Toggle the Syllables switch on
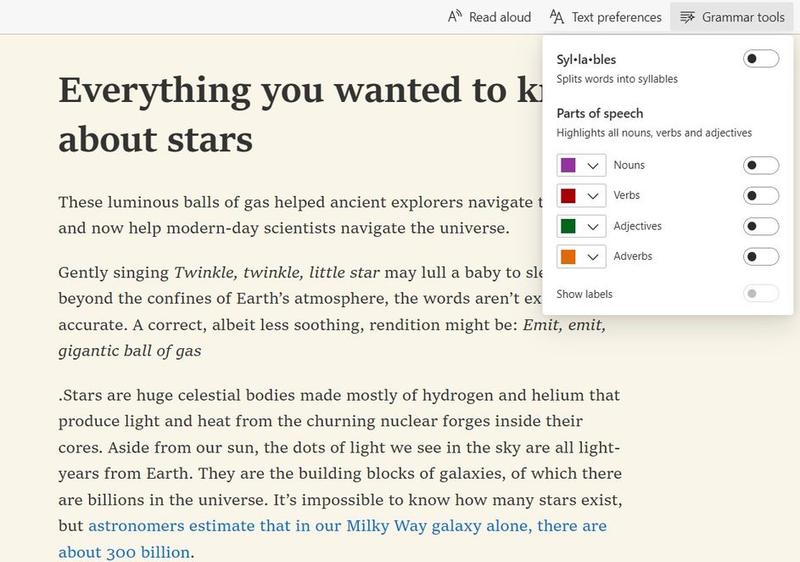800x562 pixels. [x=761, y=60]
